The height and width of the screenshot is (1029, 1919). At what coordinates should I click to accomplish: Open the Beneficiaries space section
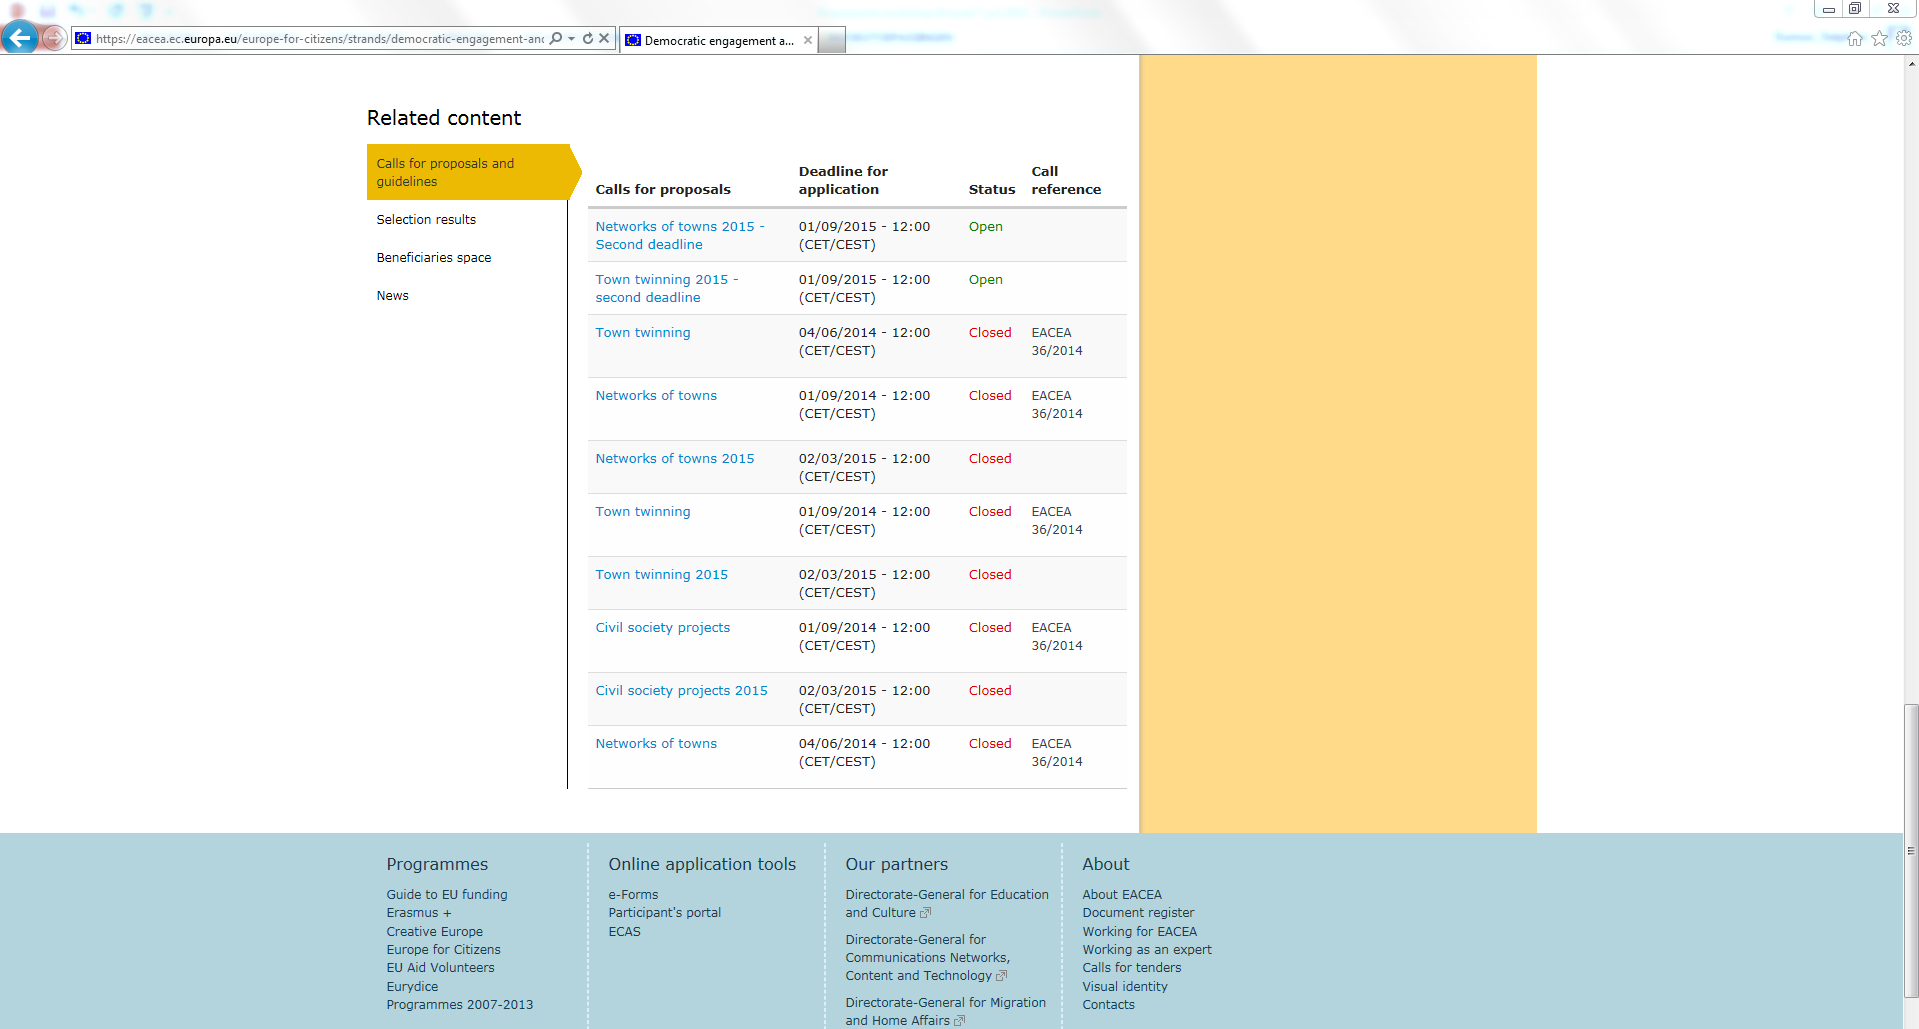pos(434,258)
